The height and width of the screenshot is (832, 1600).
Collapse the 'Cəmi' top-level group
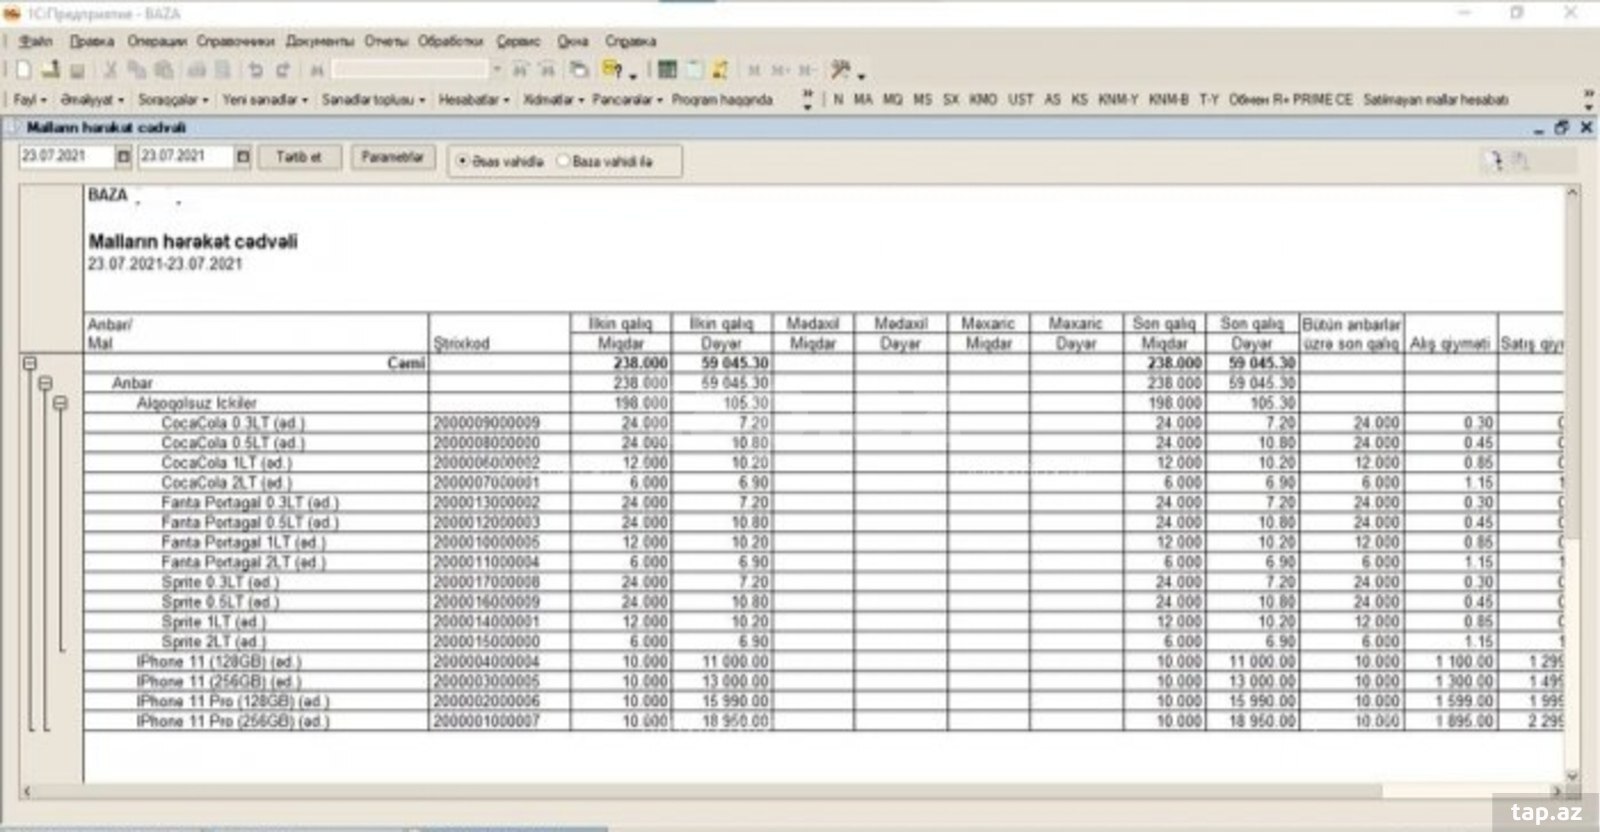pos(29,364)
